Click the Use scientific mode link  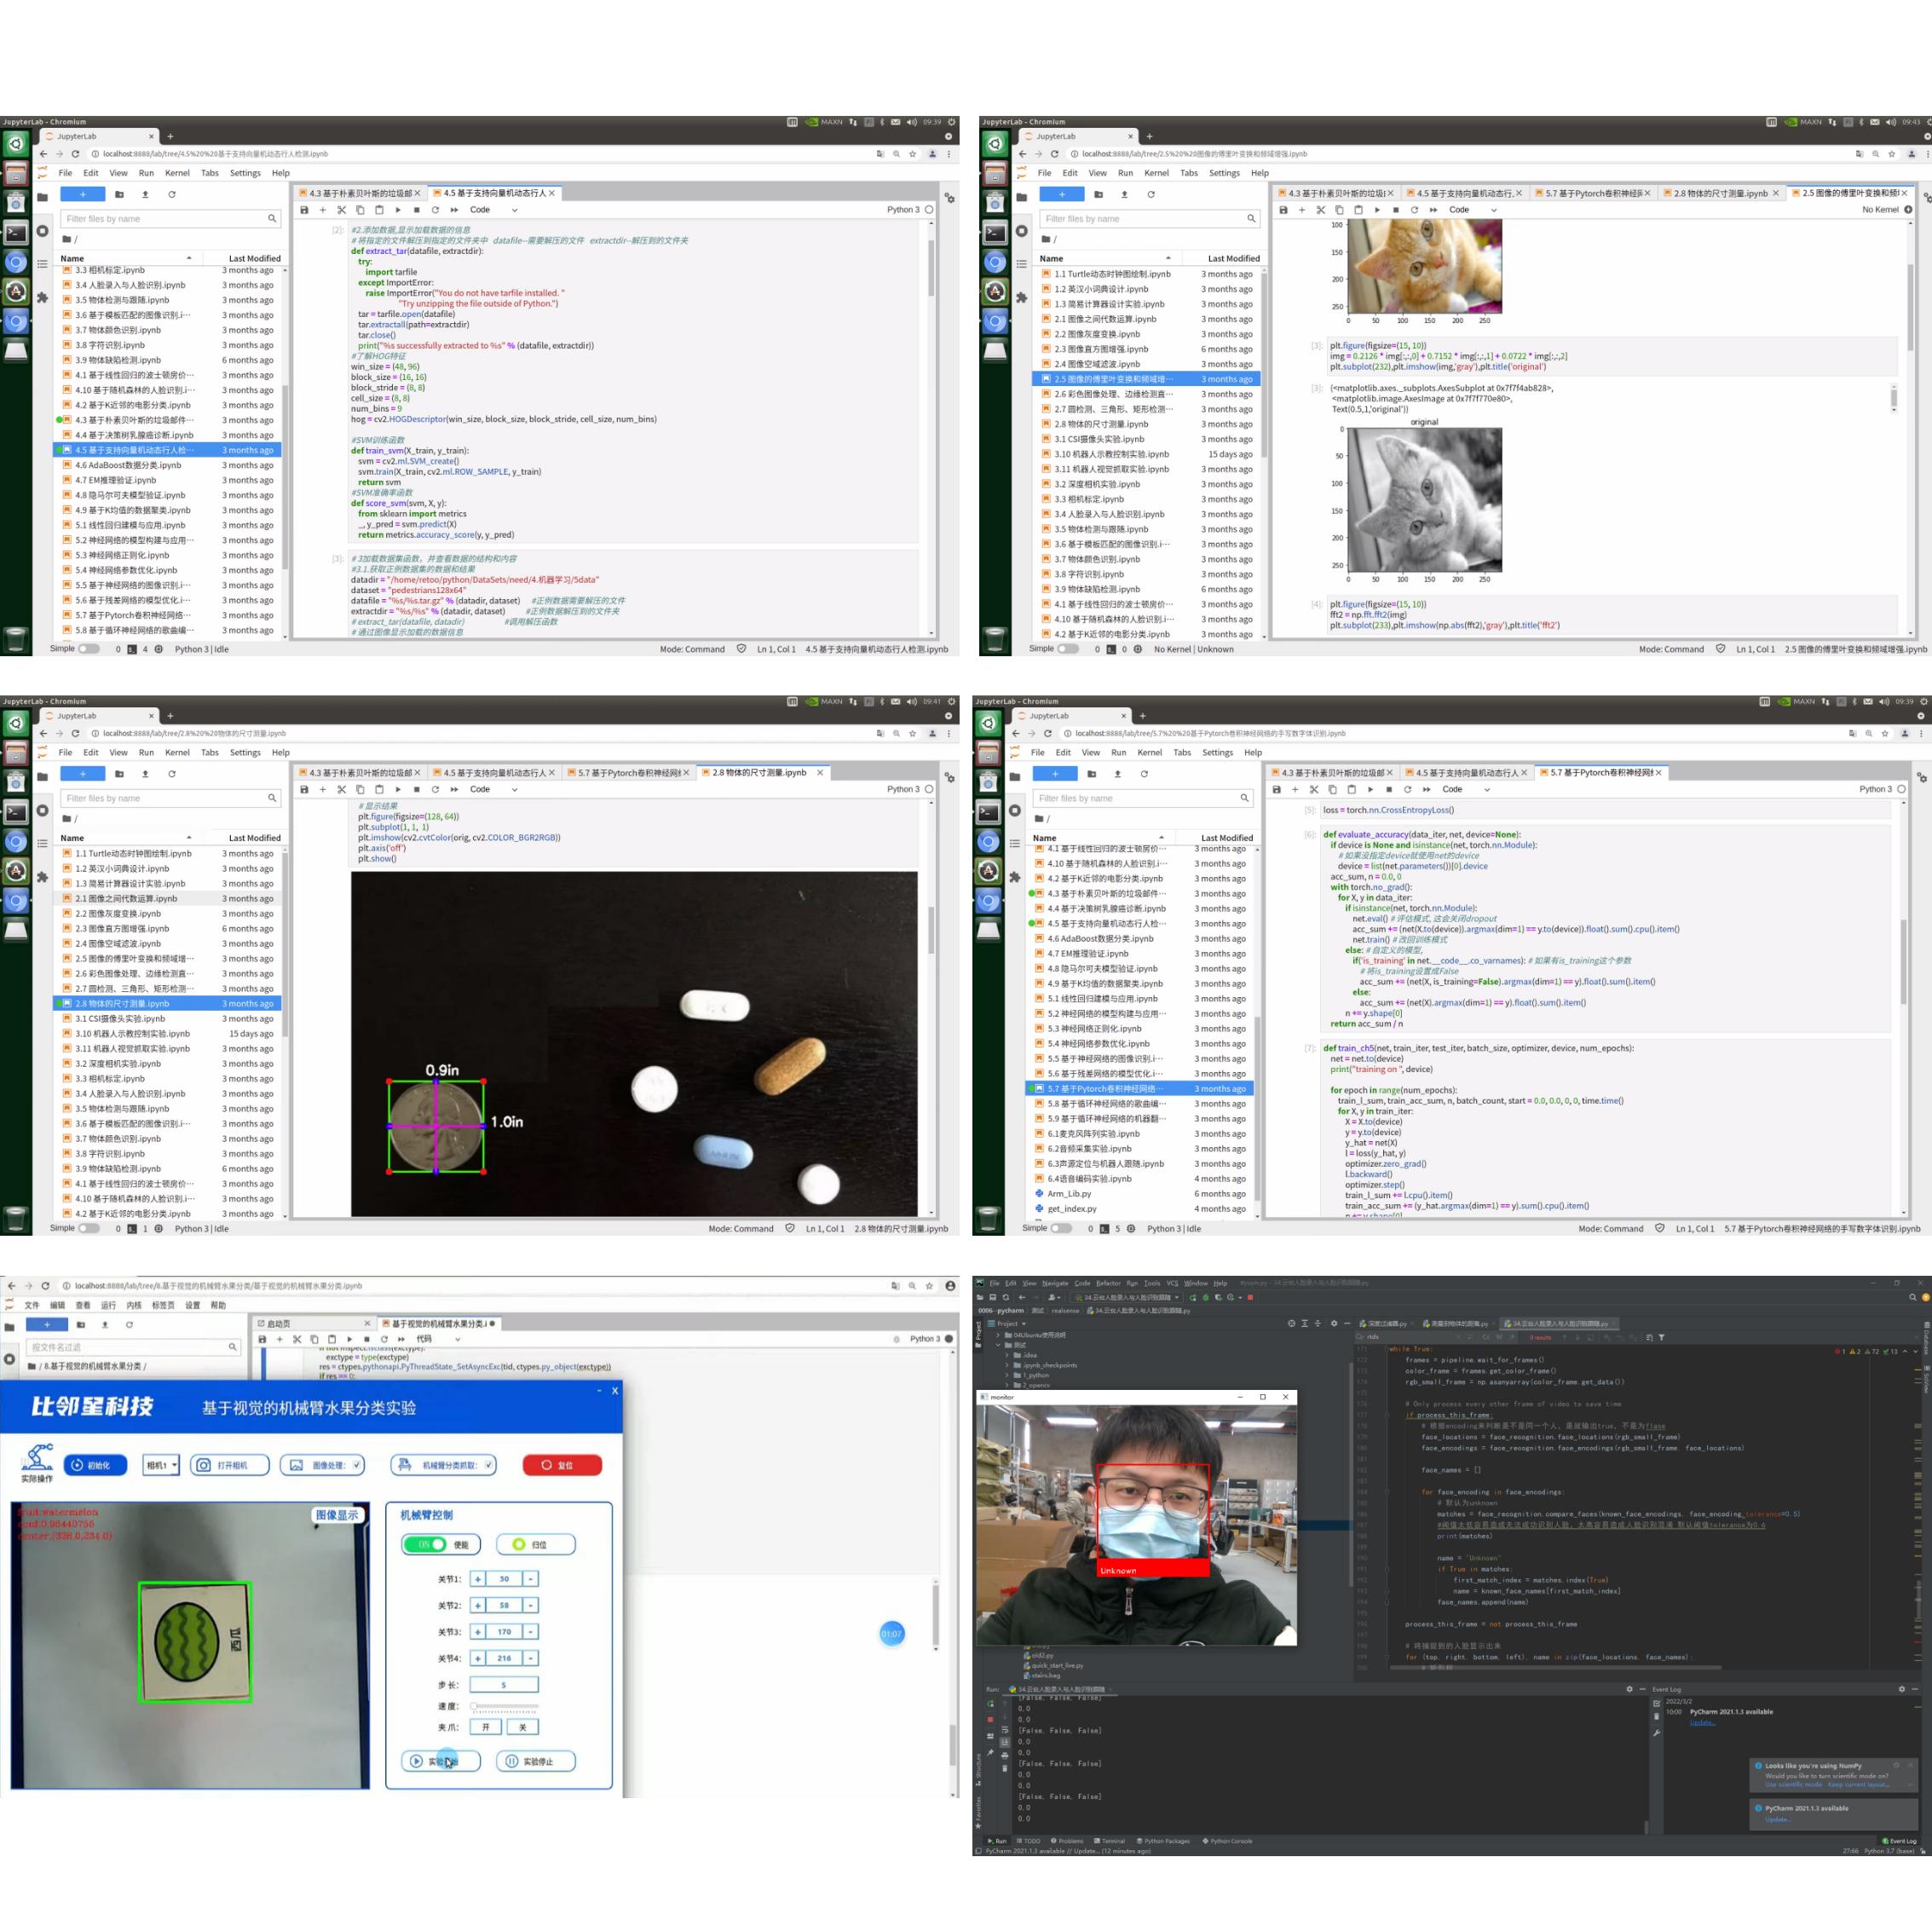tap(1793, 1785)
